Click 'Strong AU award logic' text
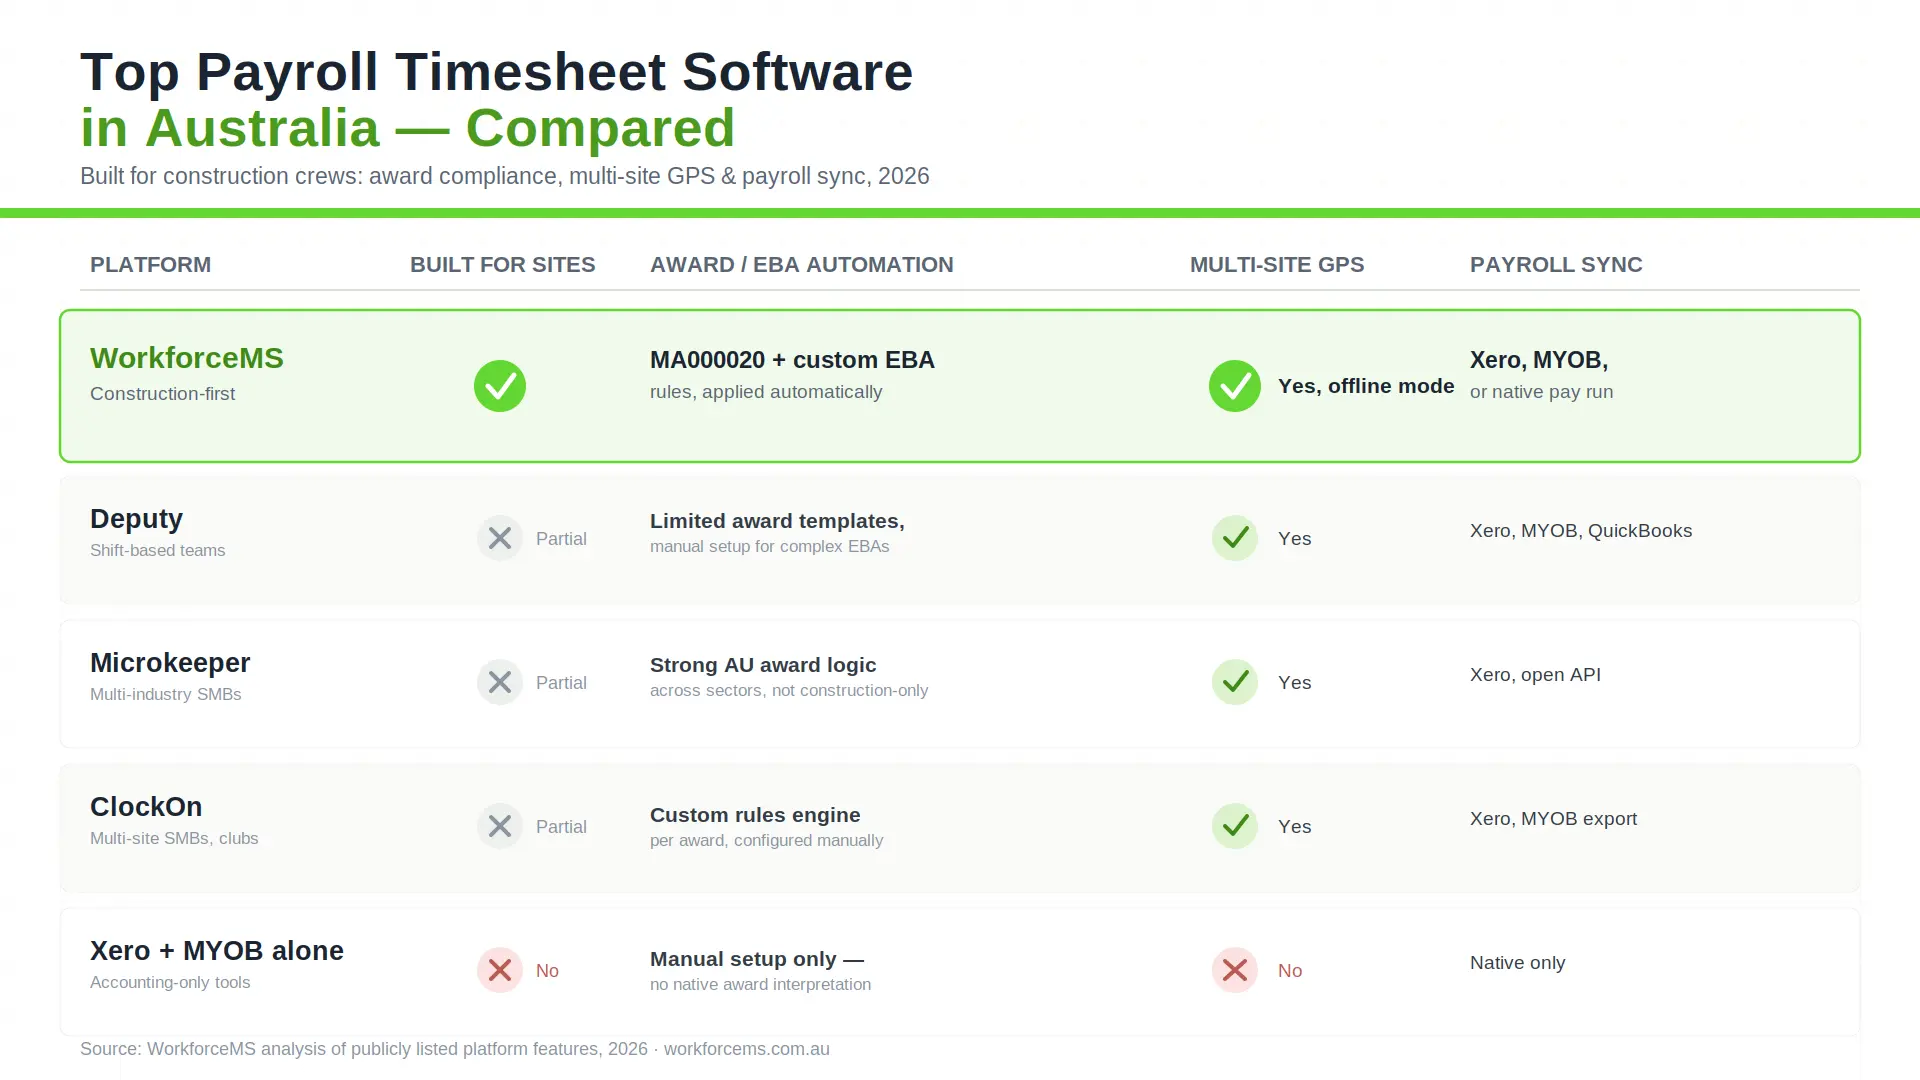 763,665
